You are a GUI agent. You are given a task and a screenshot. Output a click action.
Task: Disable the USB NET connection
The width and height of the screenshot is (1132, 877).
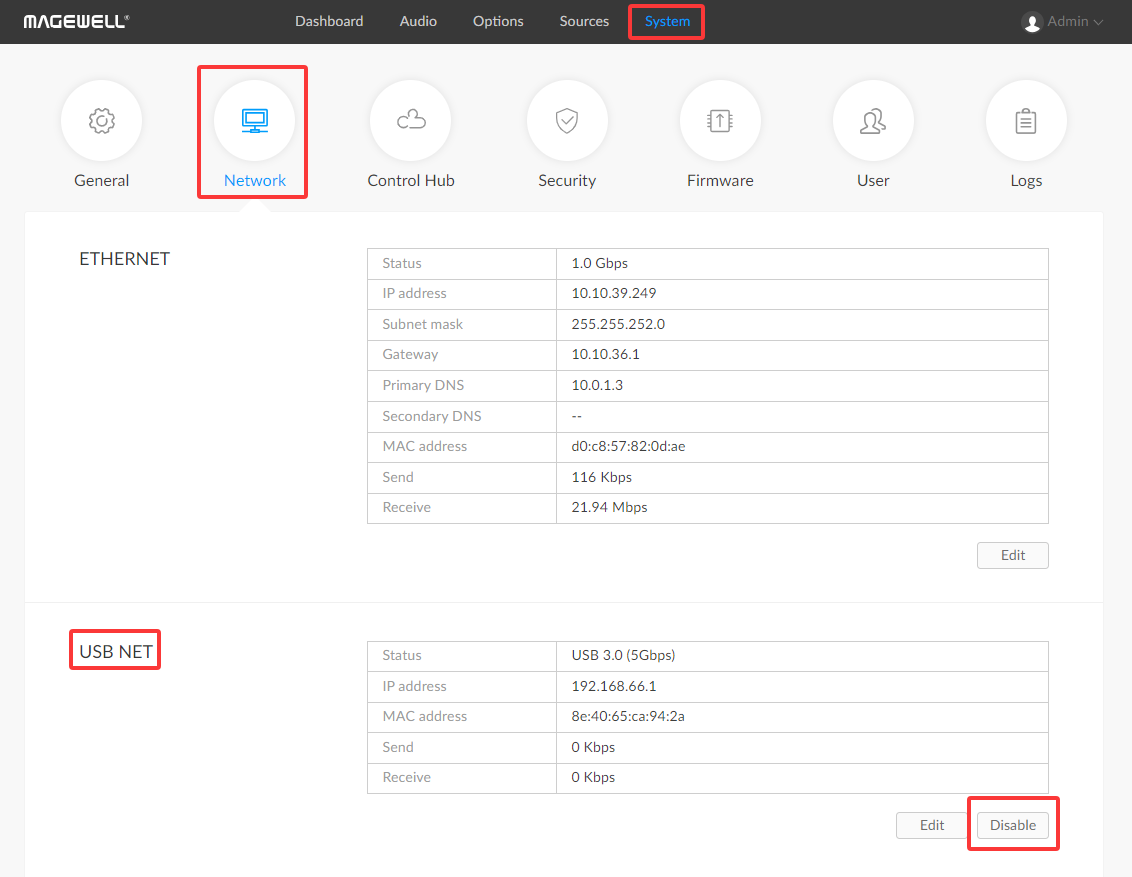(x=1012, y=825)
